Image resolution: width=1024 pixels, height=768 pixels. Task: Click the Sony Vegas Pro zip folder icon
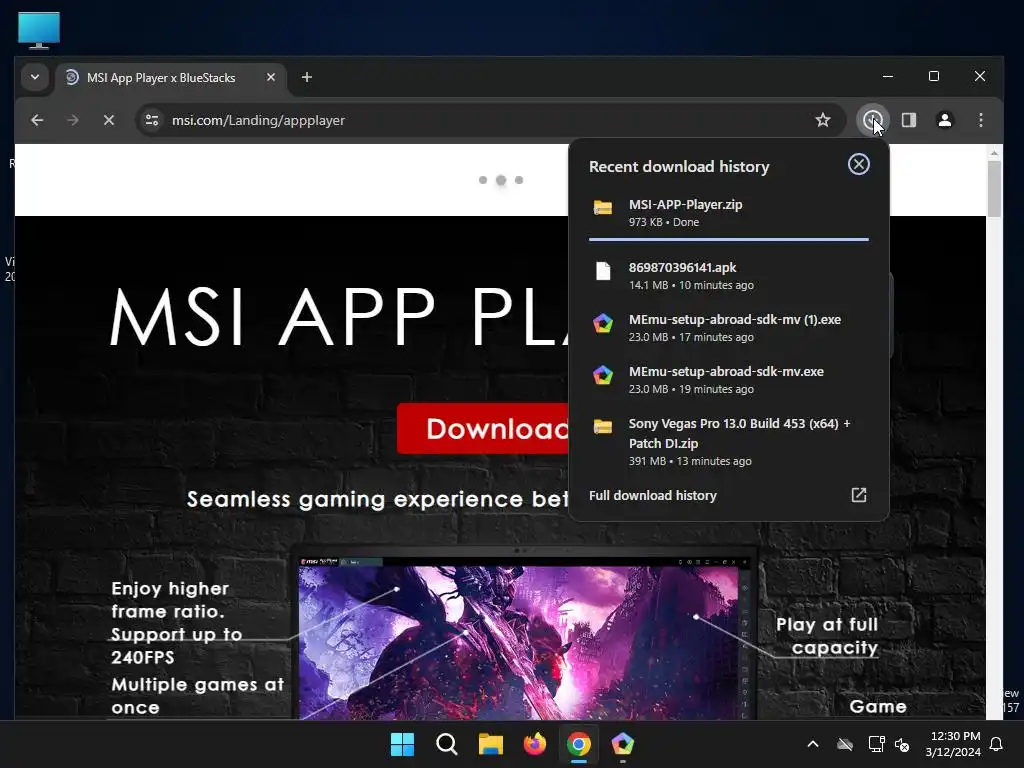point(603,426)
